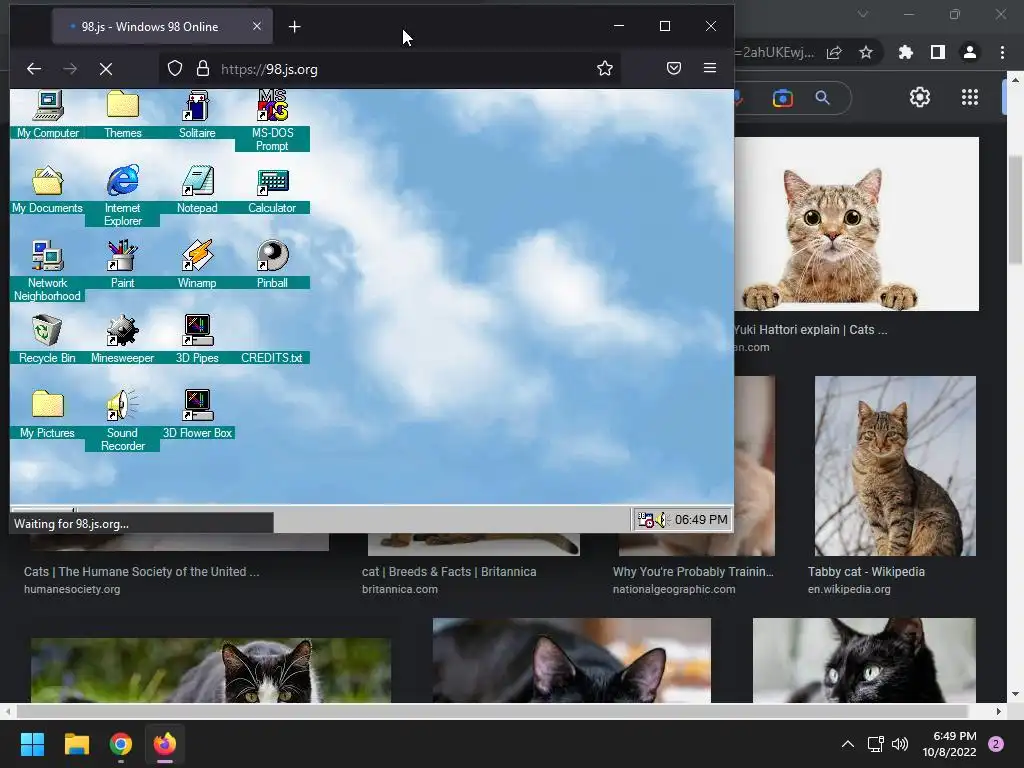Bookmark page with Chrome star
Viewport: 1024px width, 768px height.
coord(866,52)
